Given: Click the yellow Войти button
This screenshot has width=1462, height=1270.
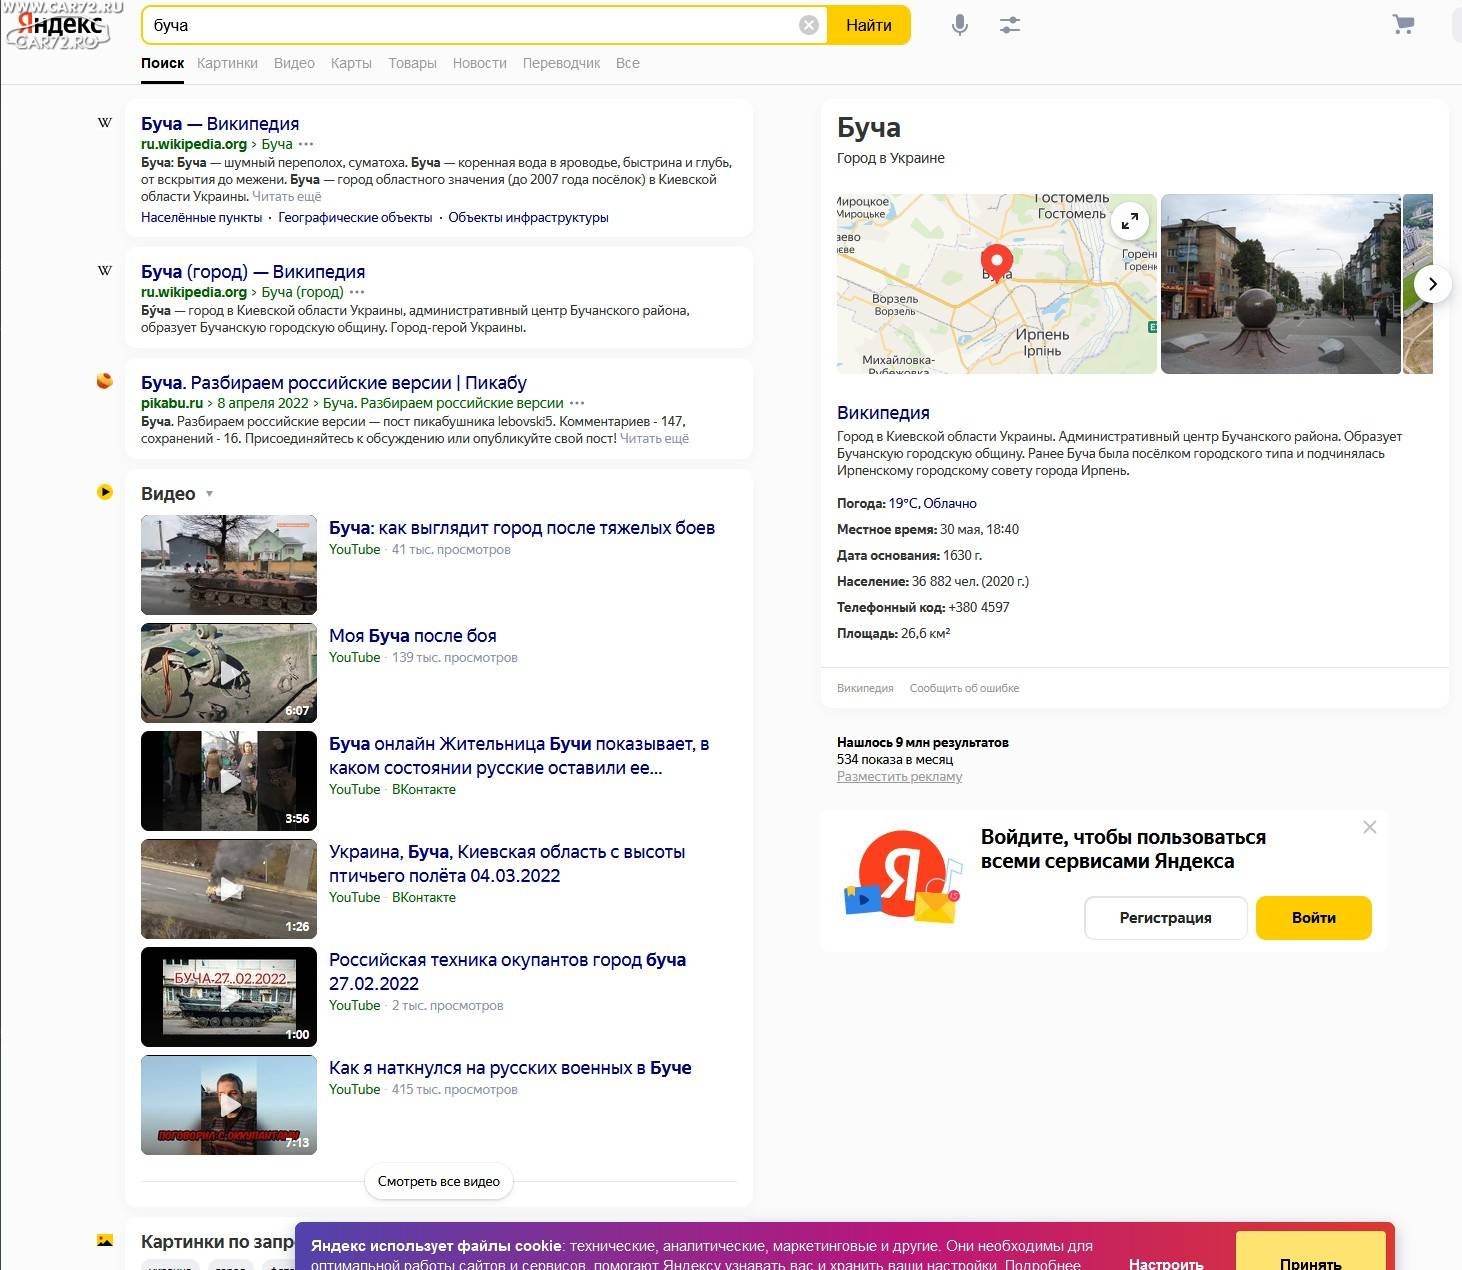Looking at the screenshot, I should click(x=1314, y=918).
